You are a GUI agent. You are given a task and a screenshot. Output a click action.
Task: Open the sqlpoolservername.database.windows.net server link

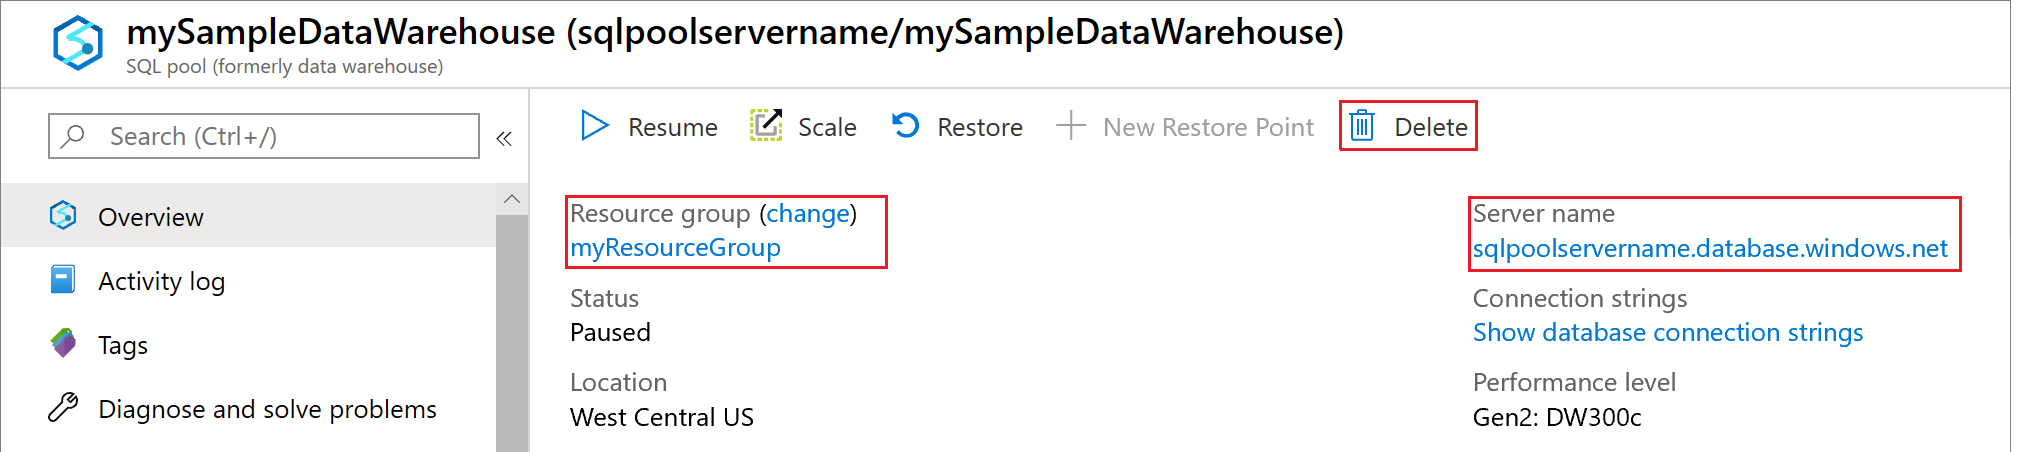point(1710,248)
